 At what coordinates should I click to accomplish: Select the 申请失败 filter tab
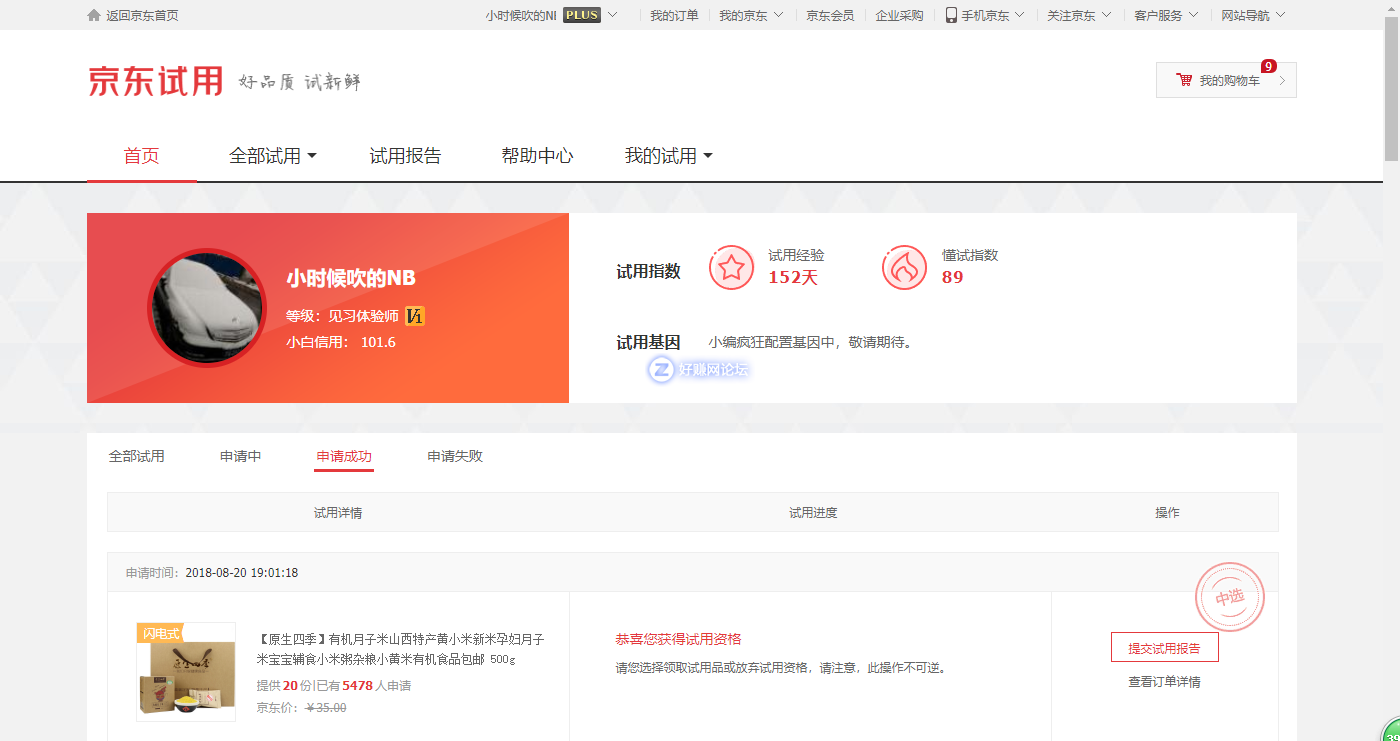click(x=455, y=456)
